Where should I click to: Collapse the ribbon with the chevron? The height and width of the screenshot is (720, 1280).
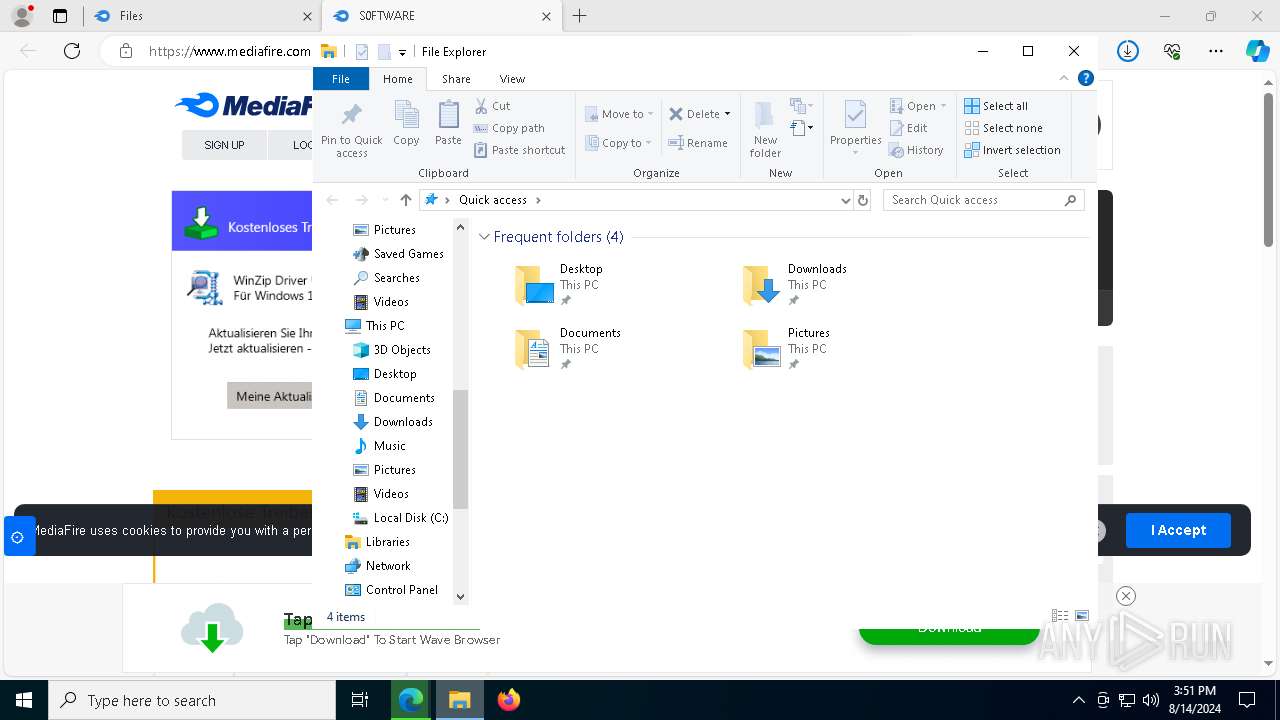[x=1064, y=78]
